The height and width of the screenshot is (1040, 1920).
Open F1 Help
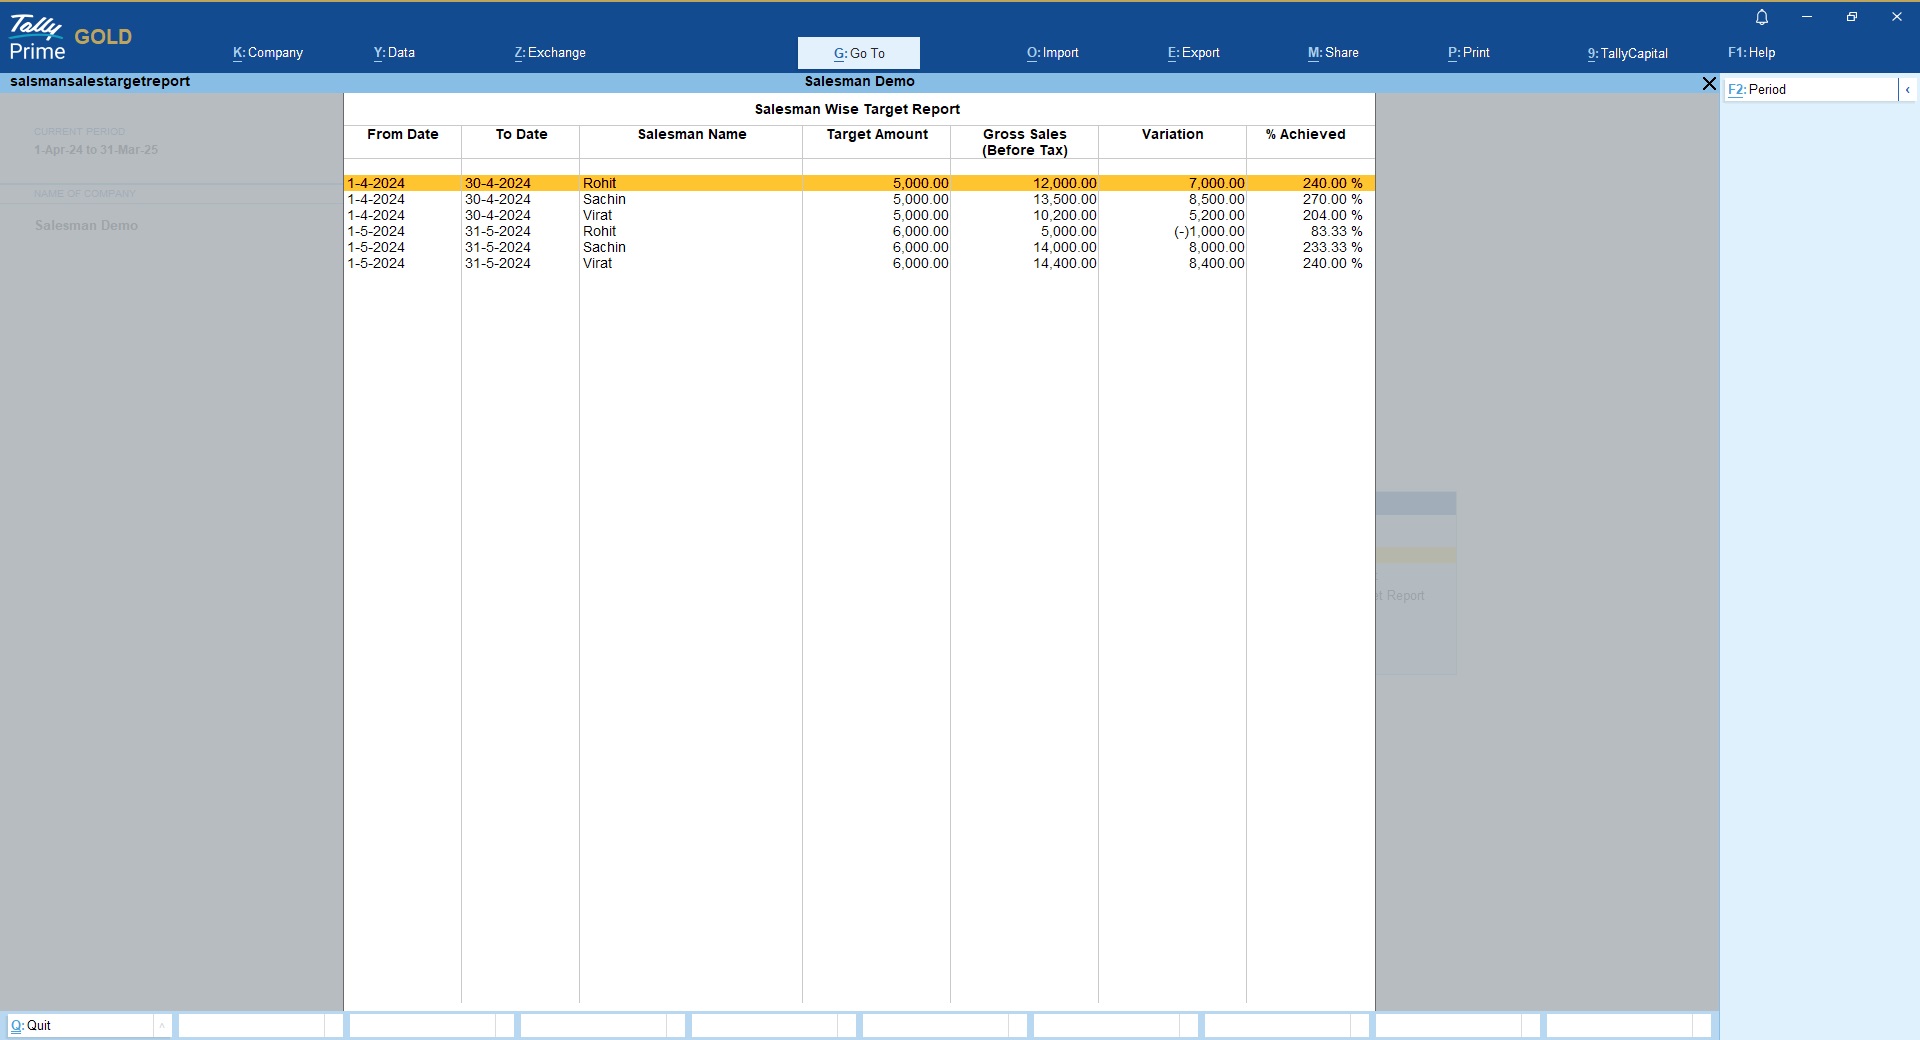(x=1751, y=53)
